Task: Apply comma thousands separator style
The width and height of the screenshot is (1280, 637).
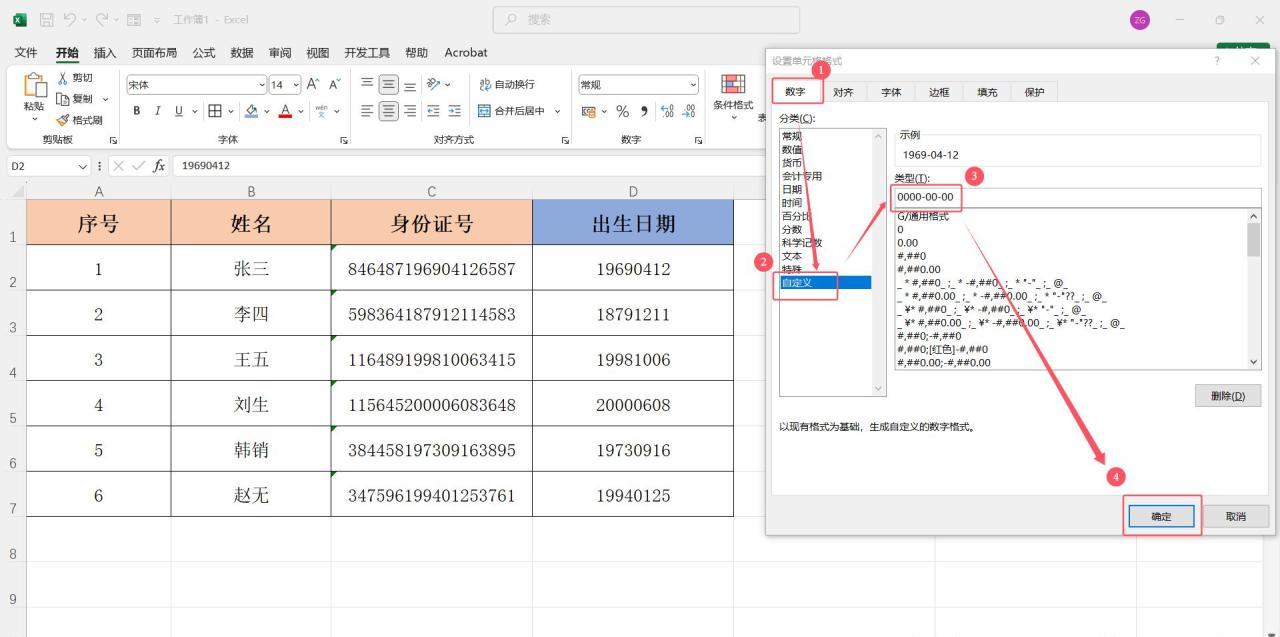Action: tap(643, 111)
